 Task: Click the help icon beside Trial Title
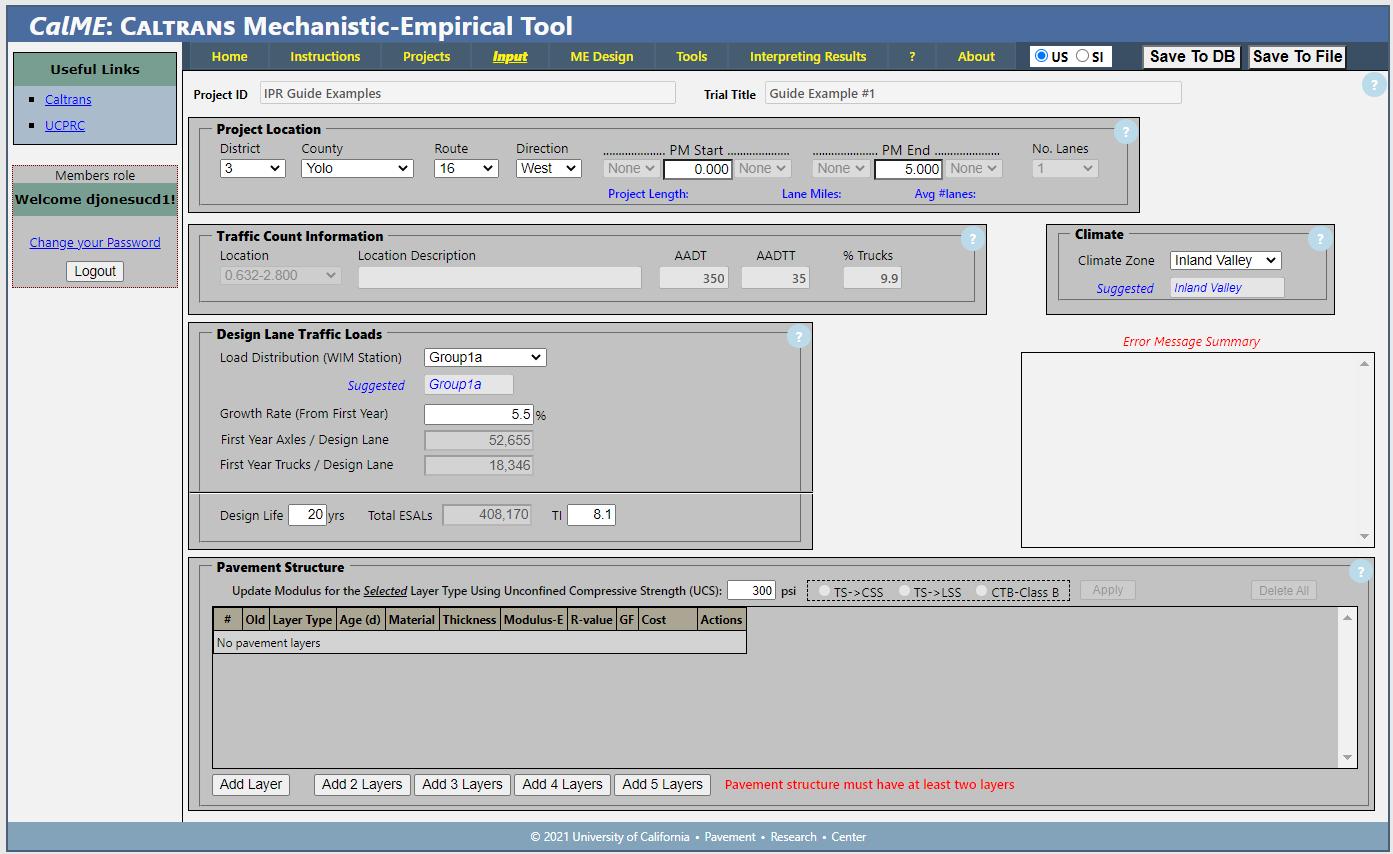[1373, 85]
